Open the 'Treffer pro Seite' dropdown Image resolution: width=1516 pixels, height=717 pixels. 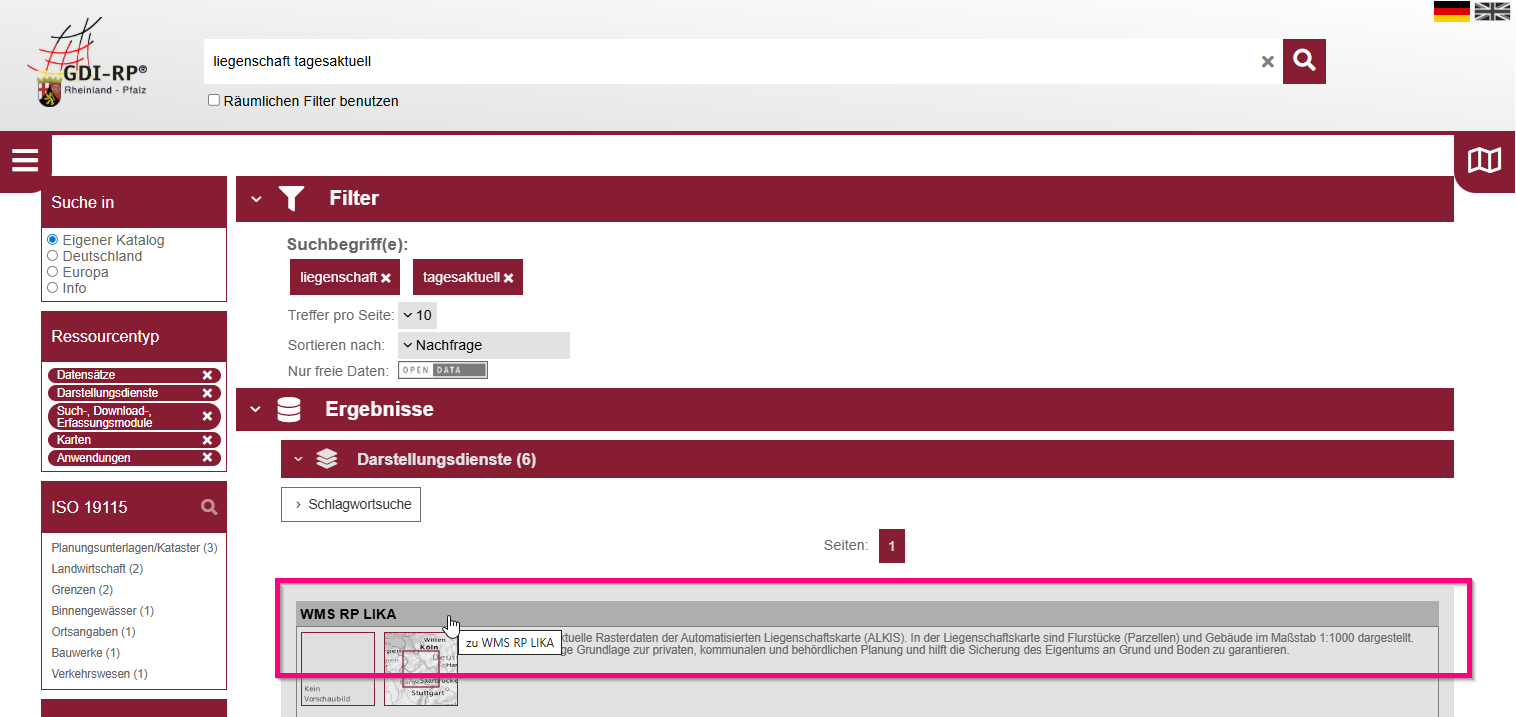[x=417, y=315]
